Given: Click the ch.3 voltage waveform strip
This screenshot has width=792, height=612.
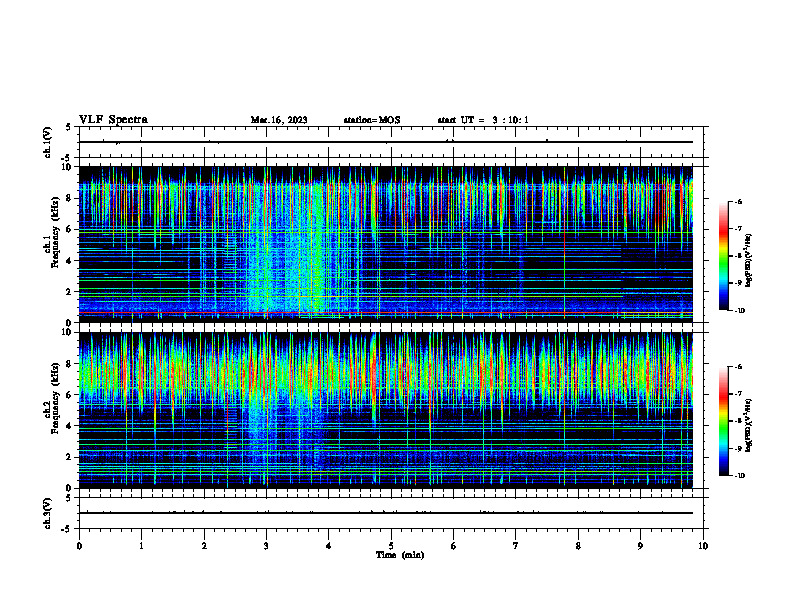Looking at the screenshot, I should coord(391,513).
